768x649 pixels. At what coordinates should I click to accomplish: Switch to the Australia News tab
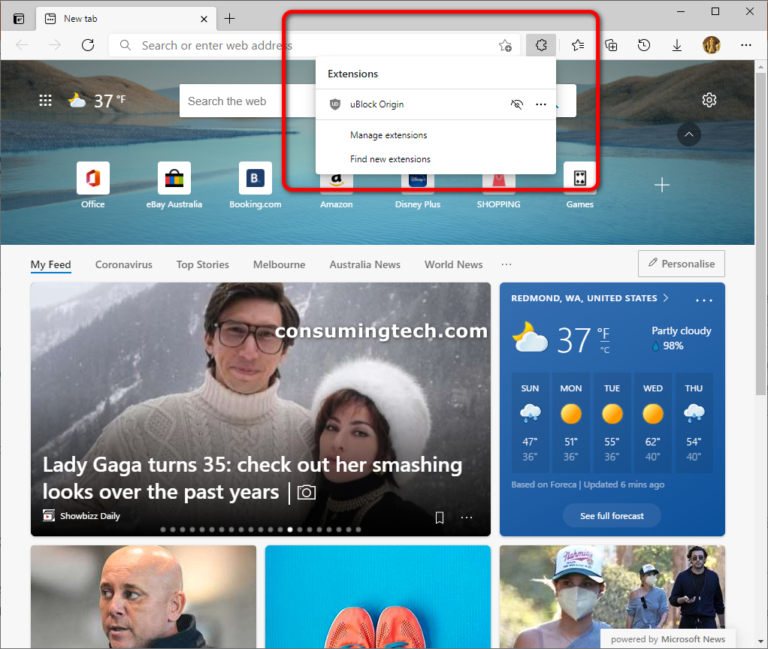364,264
